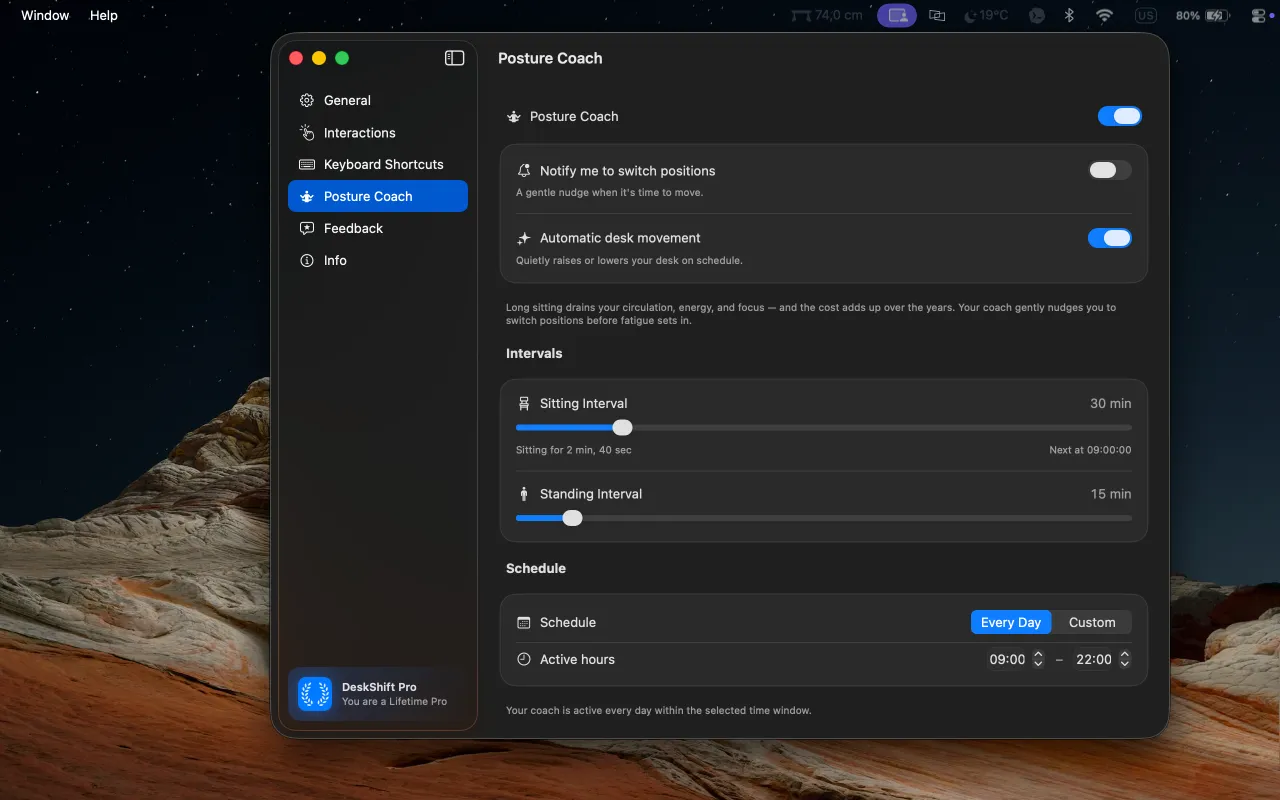Image resolution: width=1280 pixels, height=800 pixels.
Task: Open the Window menu
Action: 45,15
